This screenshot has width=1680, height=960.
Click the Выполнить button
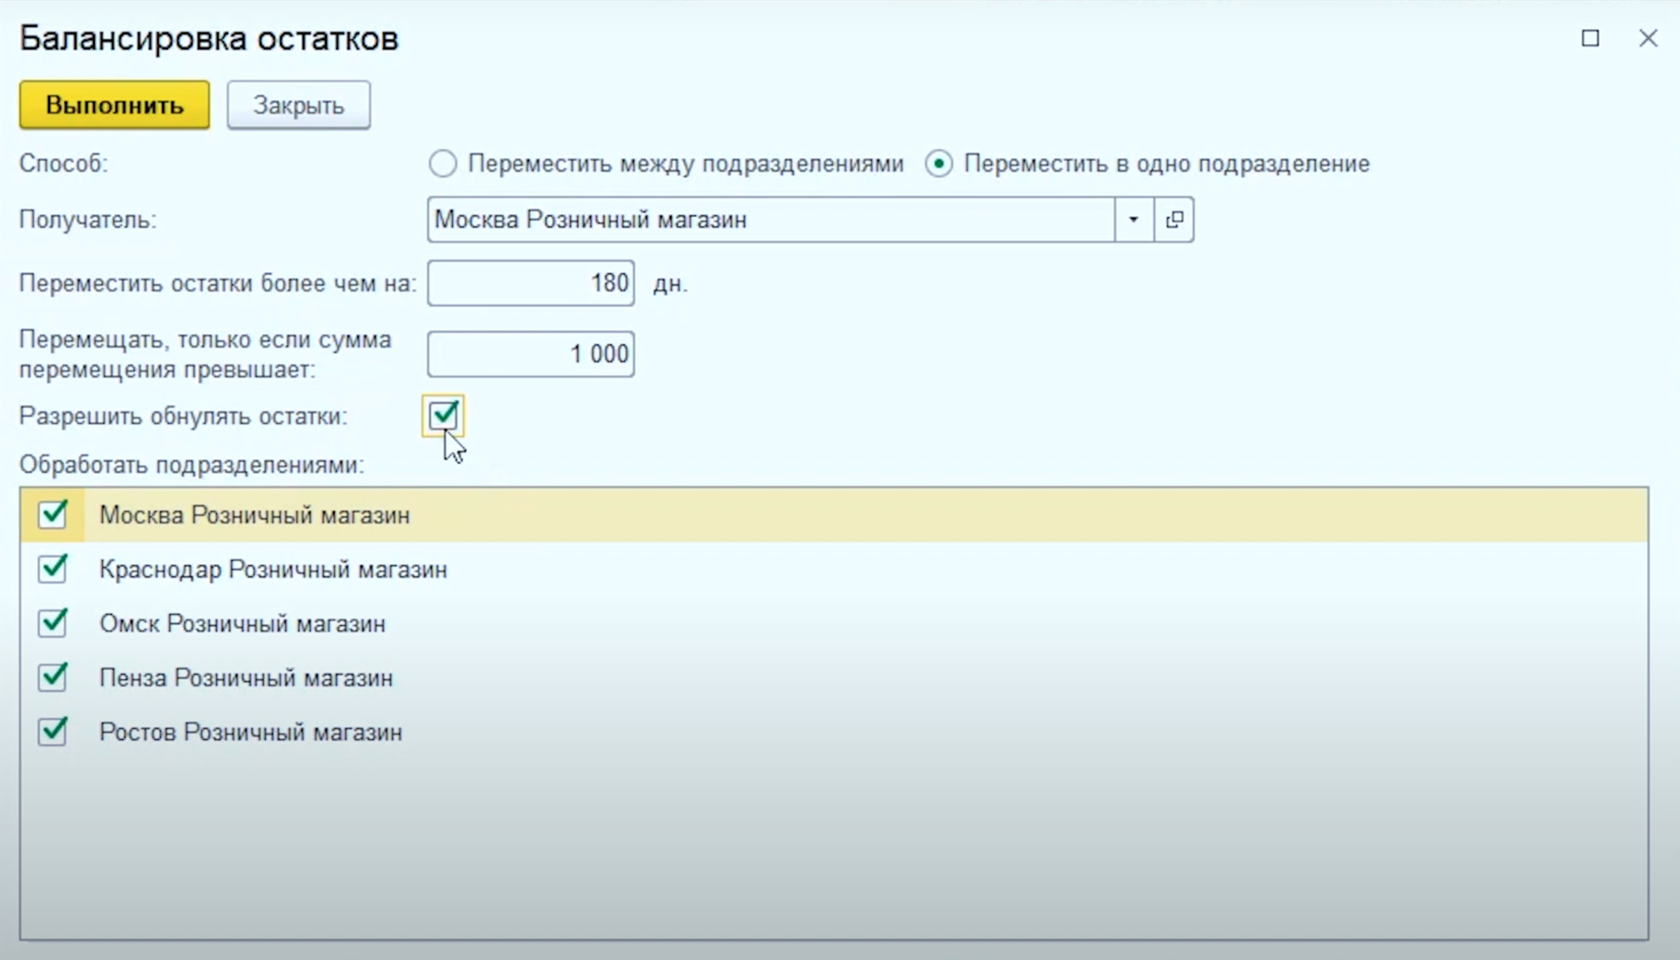click(x=114, y=105)
